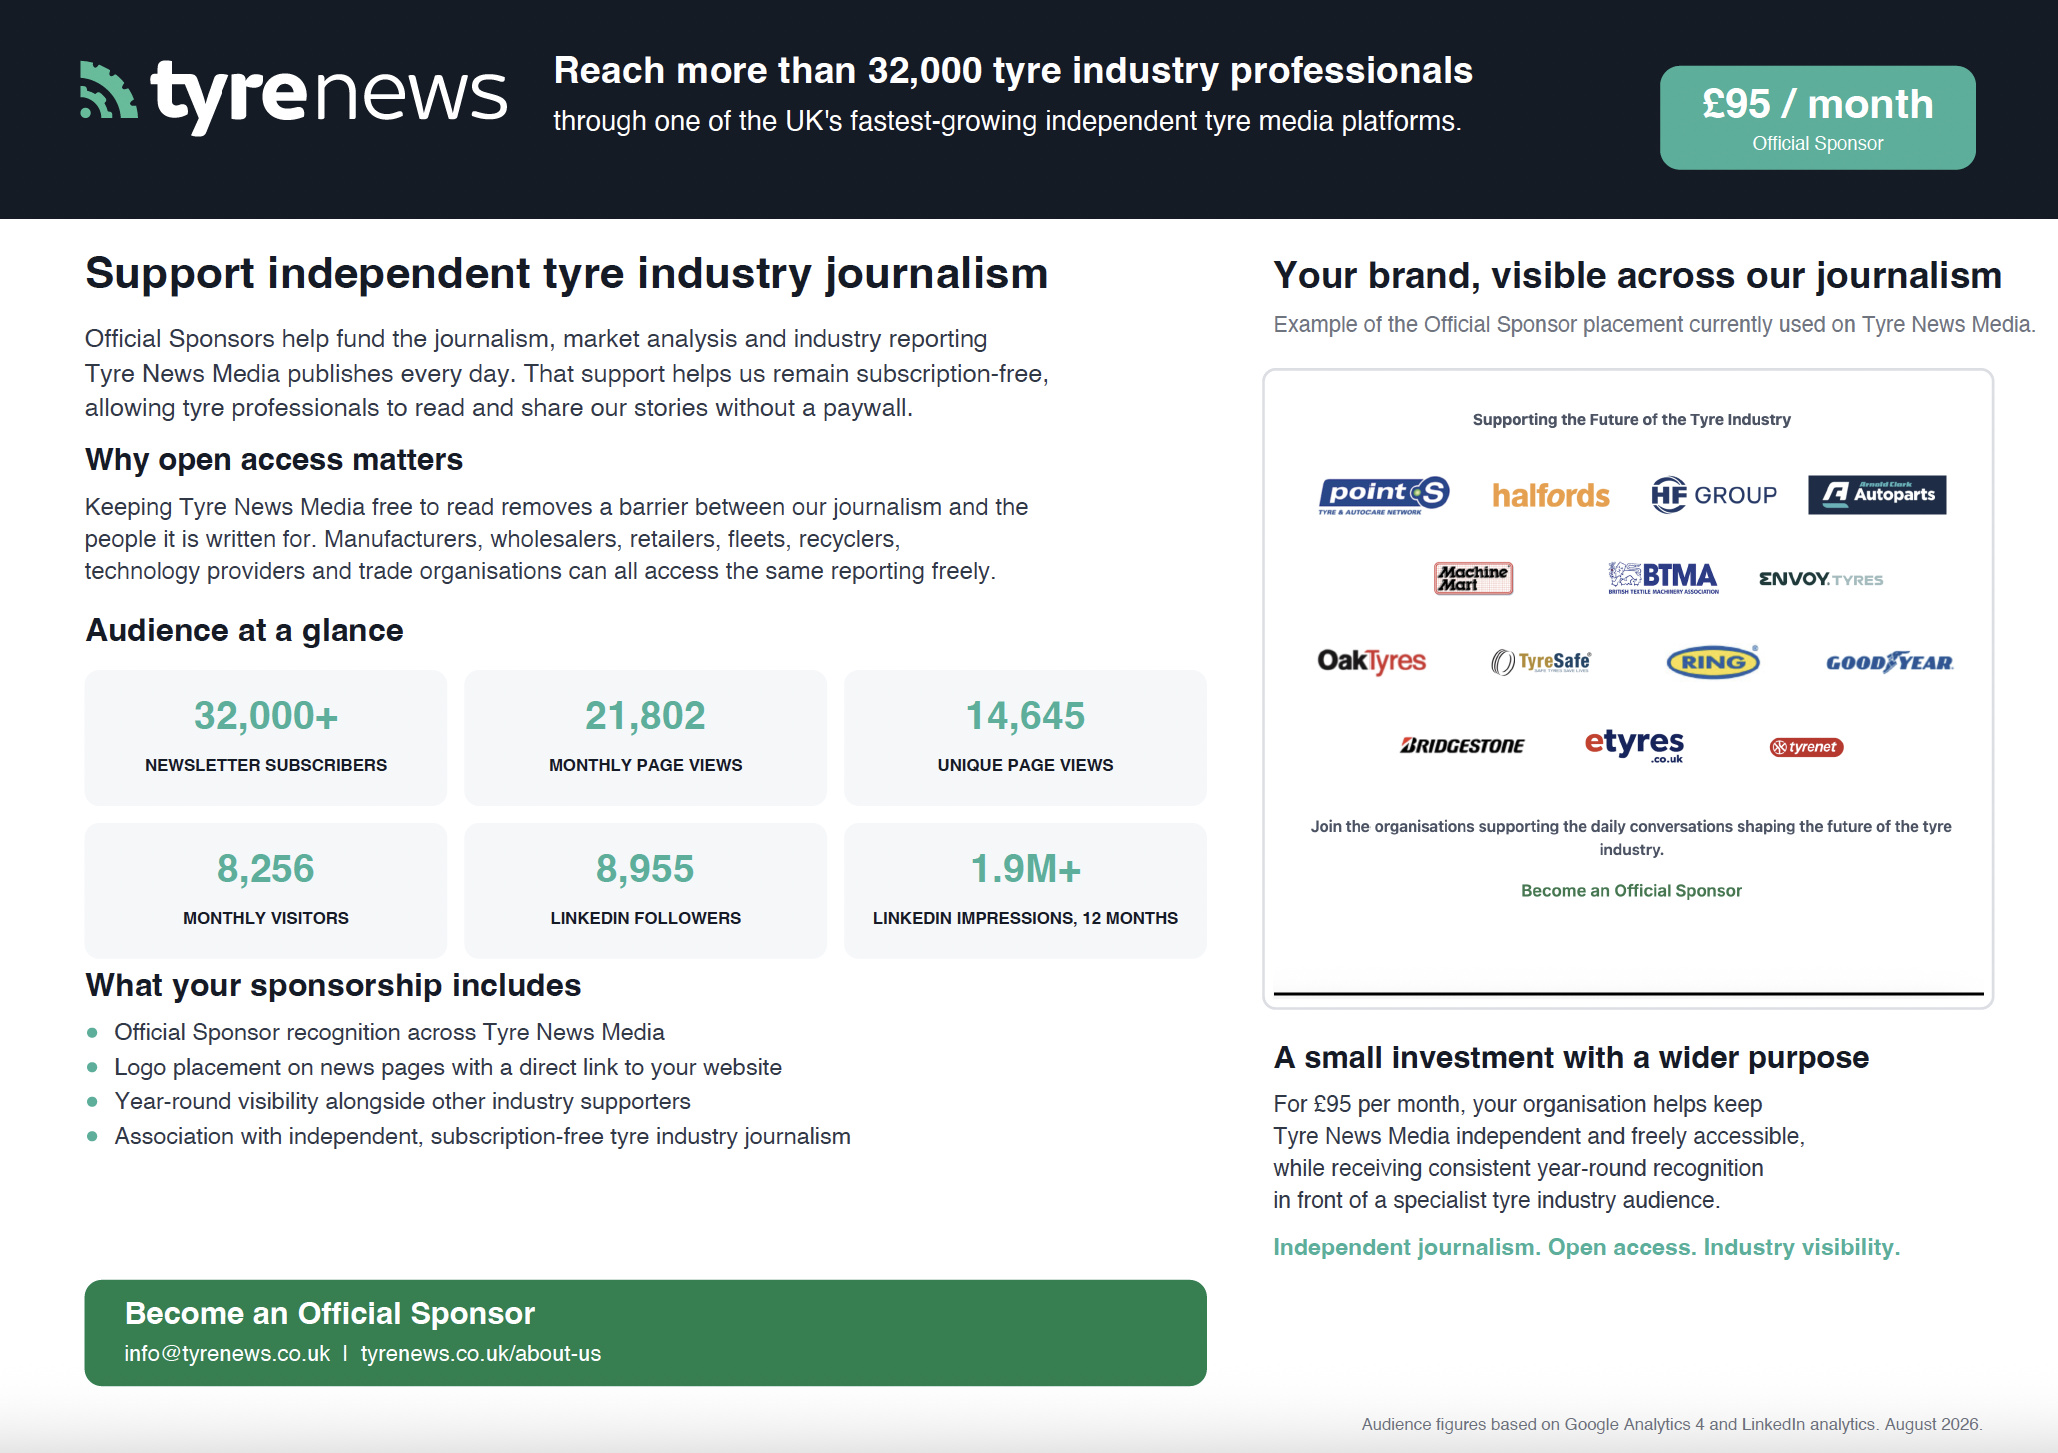Click the "Why open access matters" heading
2058x1453 pixels.
coord(274,460)
